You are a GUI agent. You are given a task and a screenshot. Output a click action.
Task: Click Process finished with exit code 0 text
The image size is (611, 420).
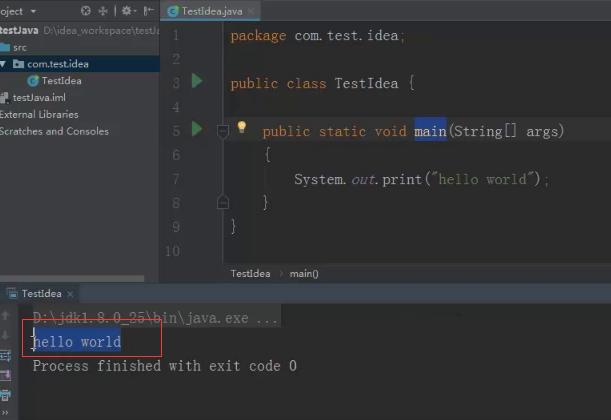(x=164, y=366)
